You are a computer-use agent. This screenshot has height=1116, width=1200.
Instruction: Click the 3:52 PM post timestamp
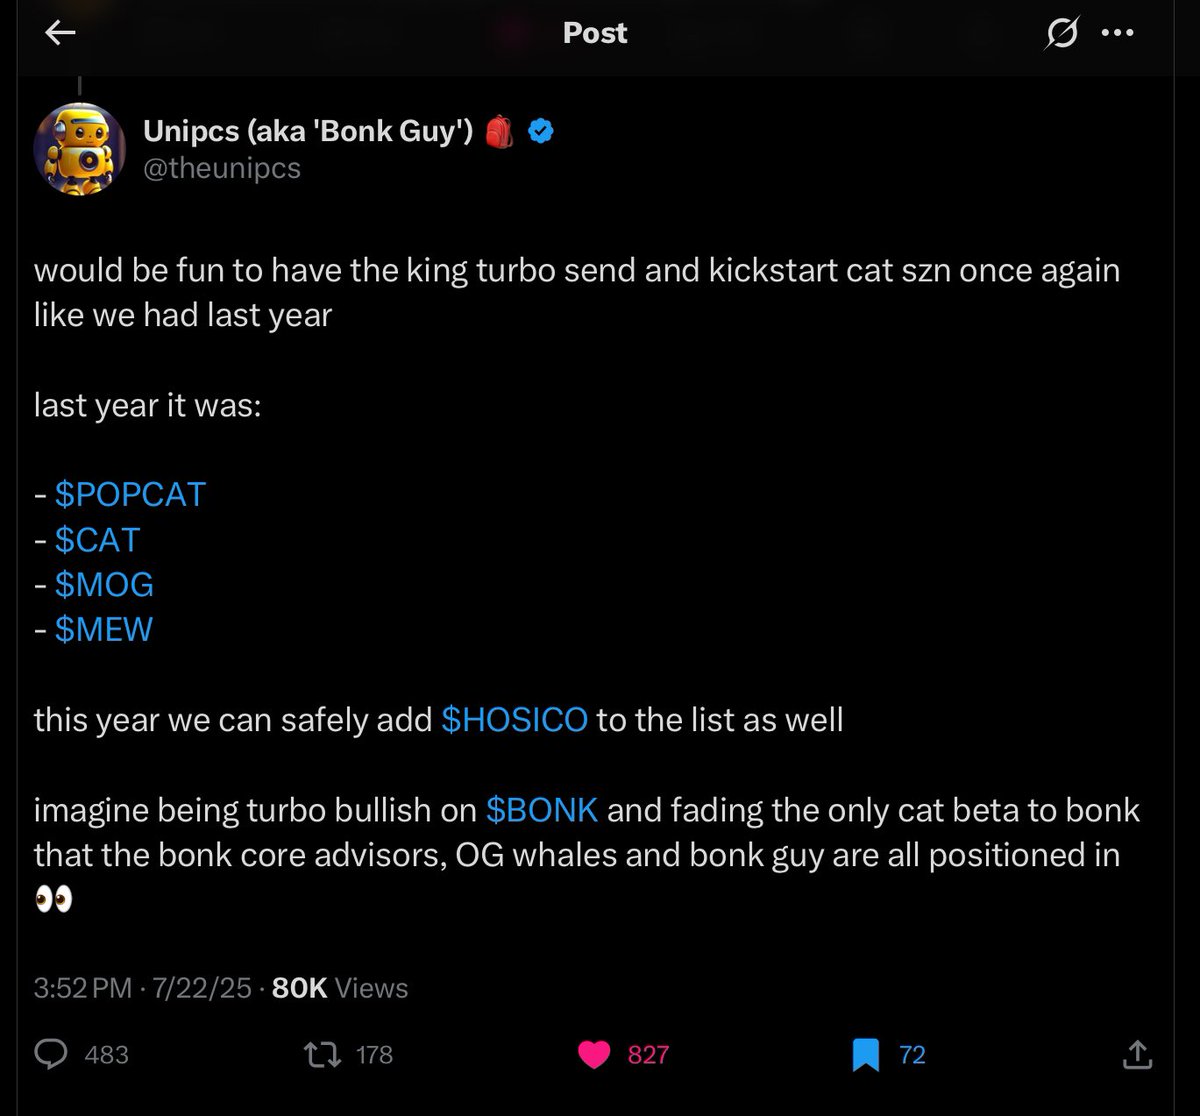pyautogui.click(x=83, y=988)
